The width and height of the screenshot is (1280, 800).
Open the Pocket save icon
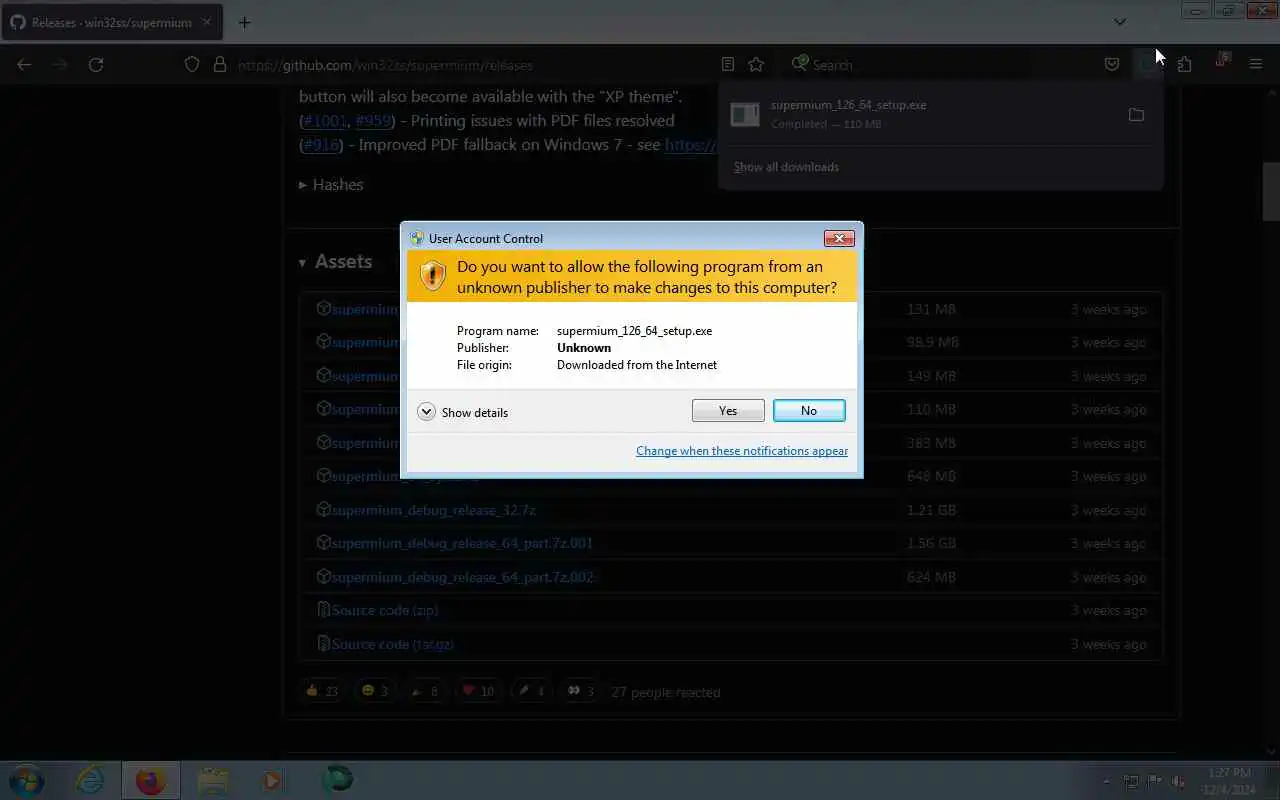point(1112,64)
